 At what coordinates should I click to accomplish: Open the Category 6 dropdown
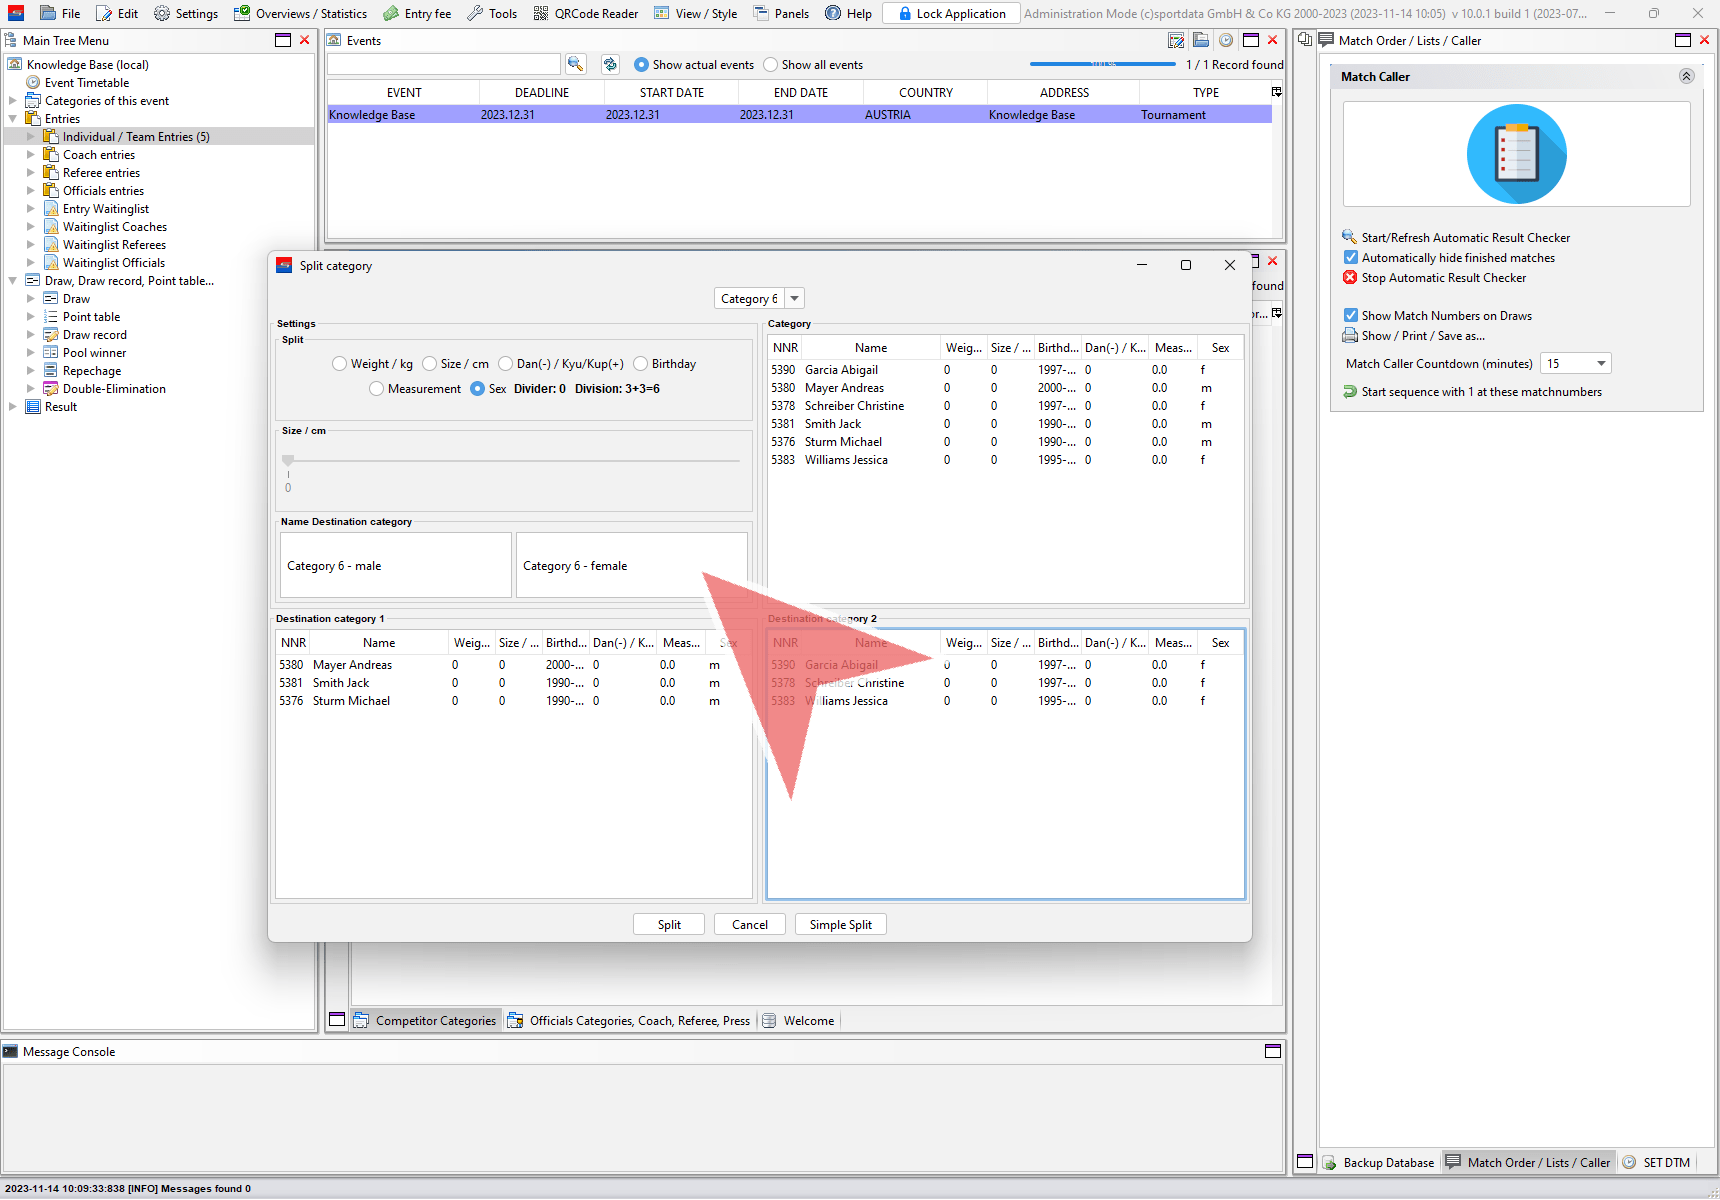coord(794,299)
